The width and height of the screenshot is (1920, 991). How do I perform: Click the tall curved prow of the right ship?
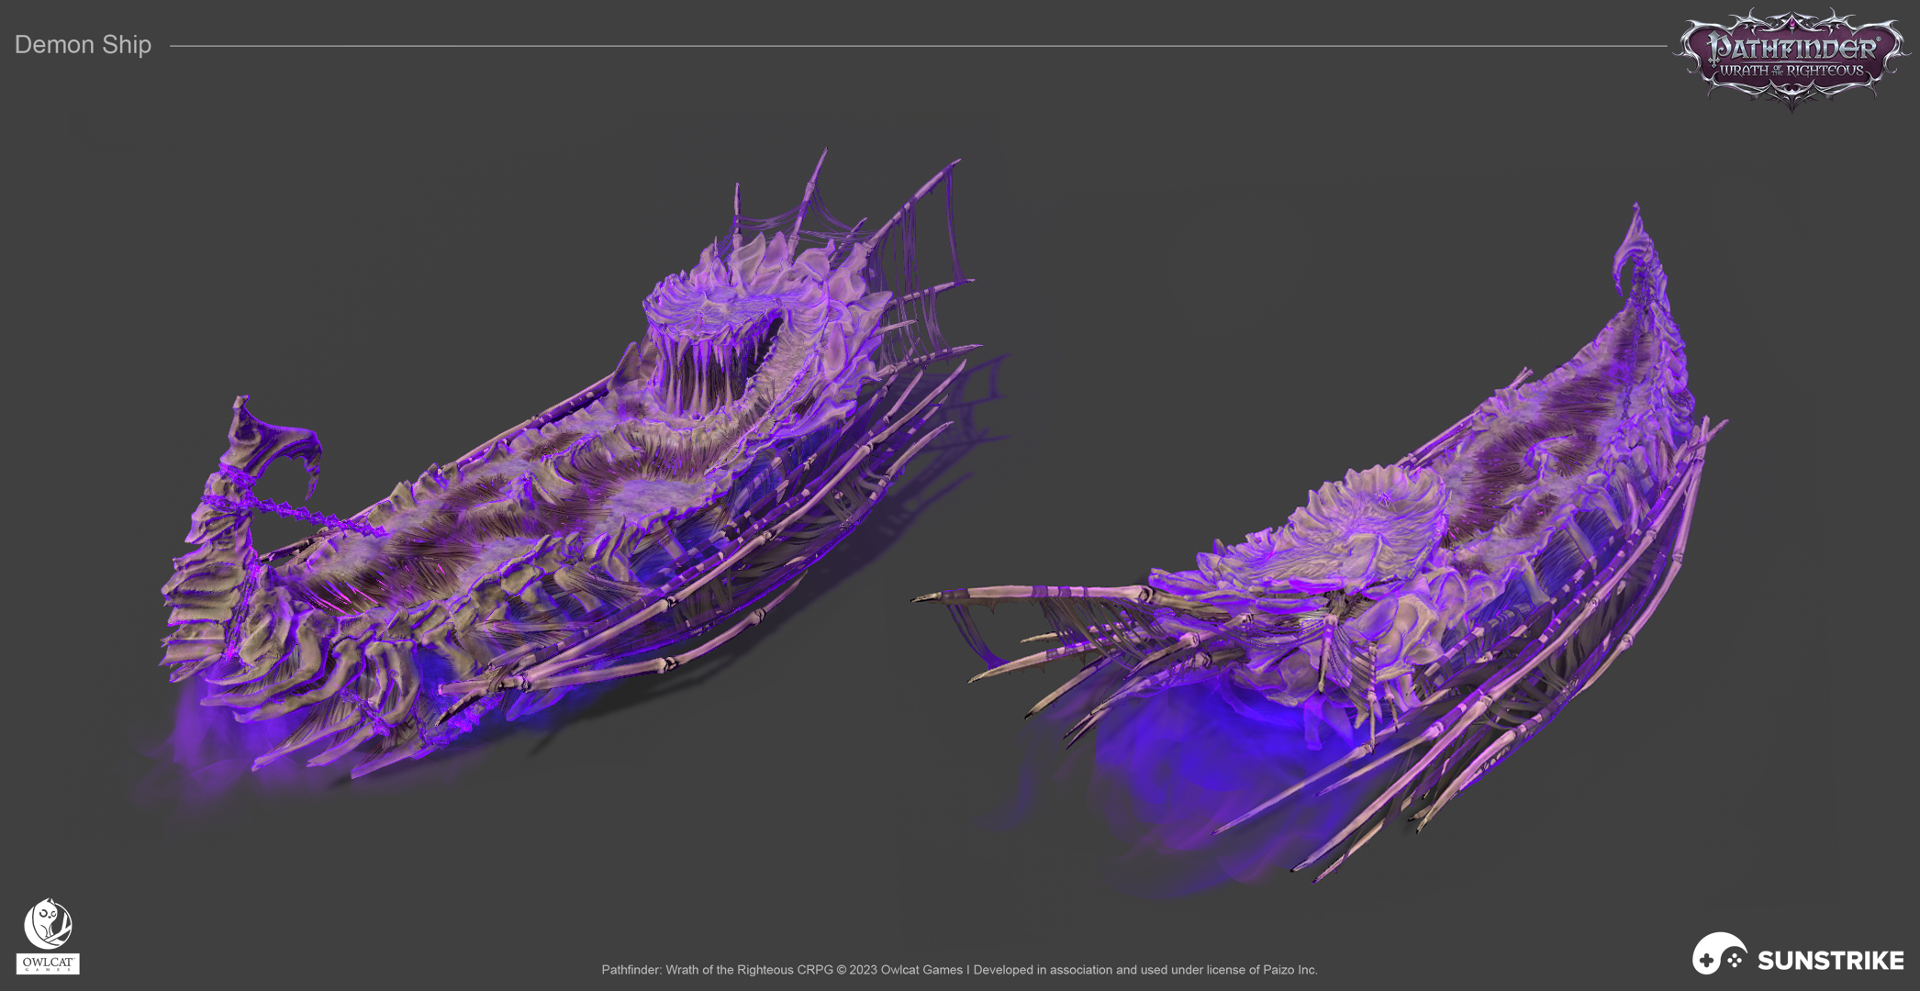tap(1637, 250)
